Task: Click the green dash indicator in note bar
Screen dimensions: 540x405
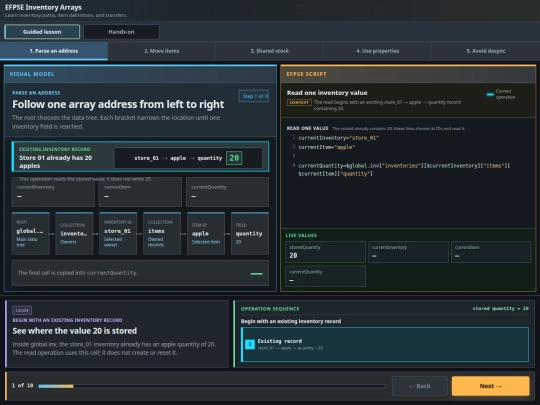Action: (257, 274)
